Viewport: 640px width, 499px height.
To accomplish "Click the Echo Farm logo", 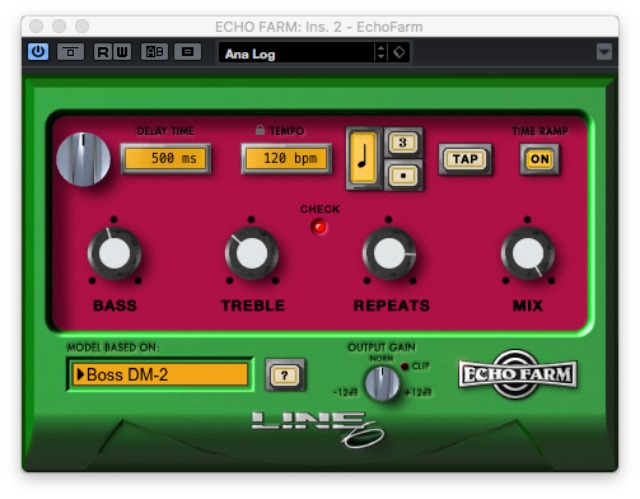I will click(518, 374).
